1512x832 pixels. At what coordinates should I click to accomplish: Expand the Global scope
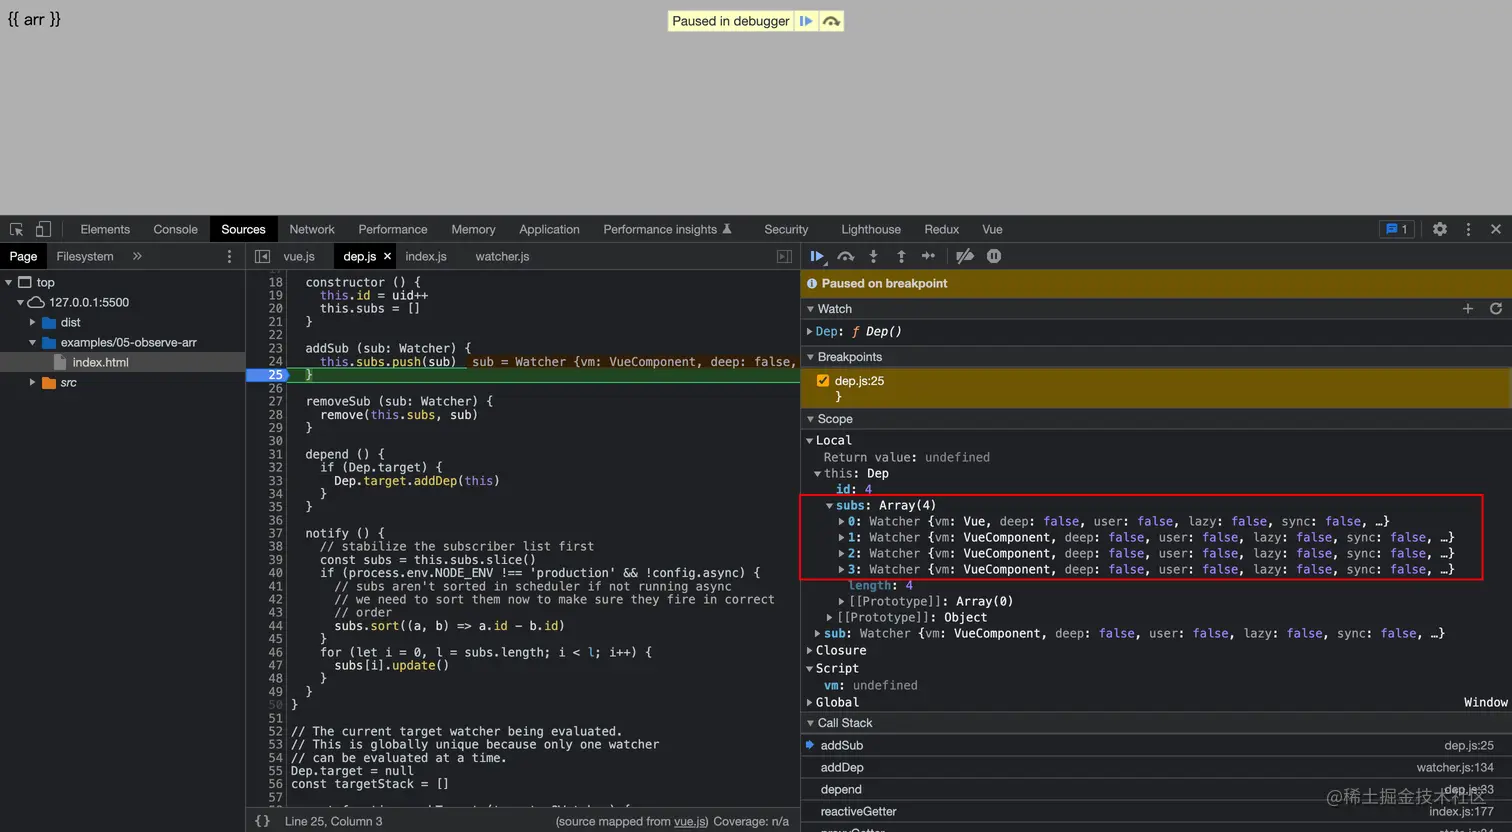coord(810,702)
